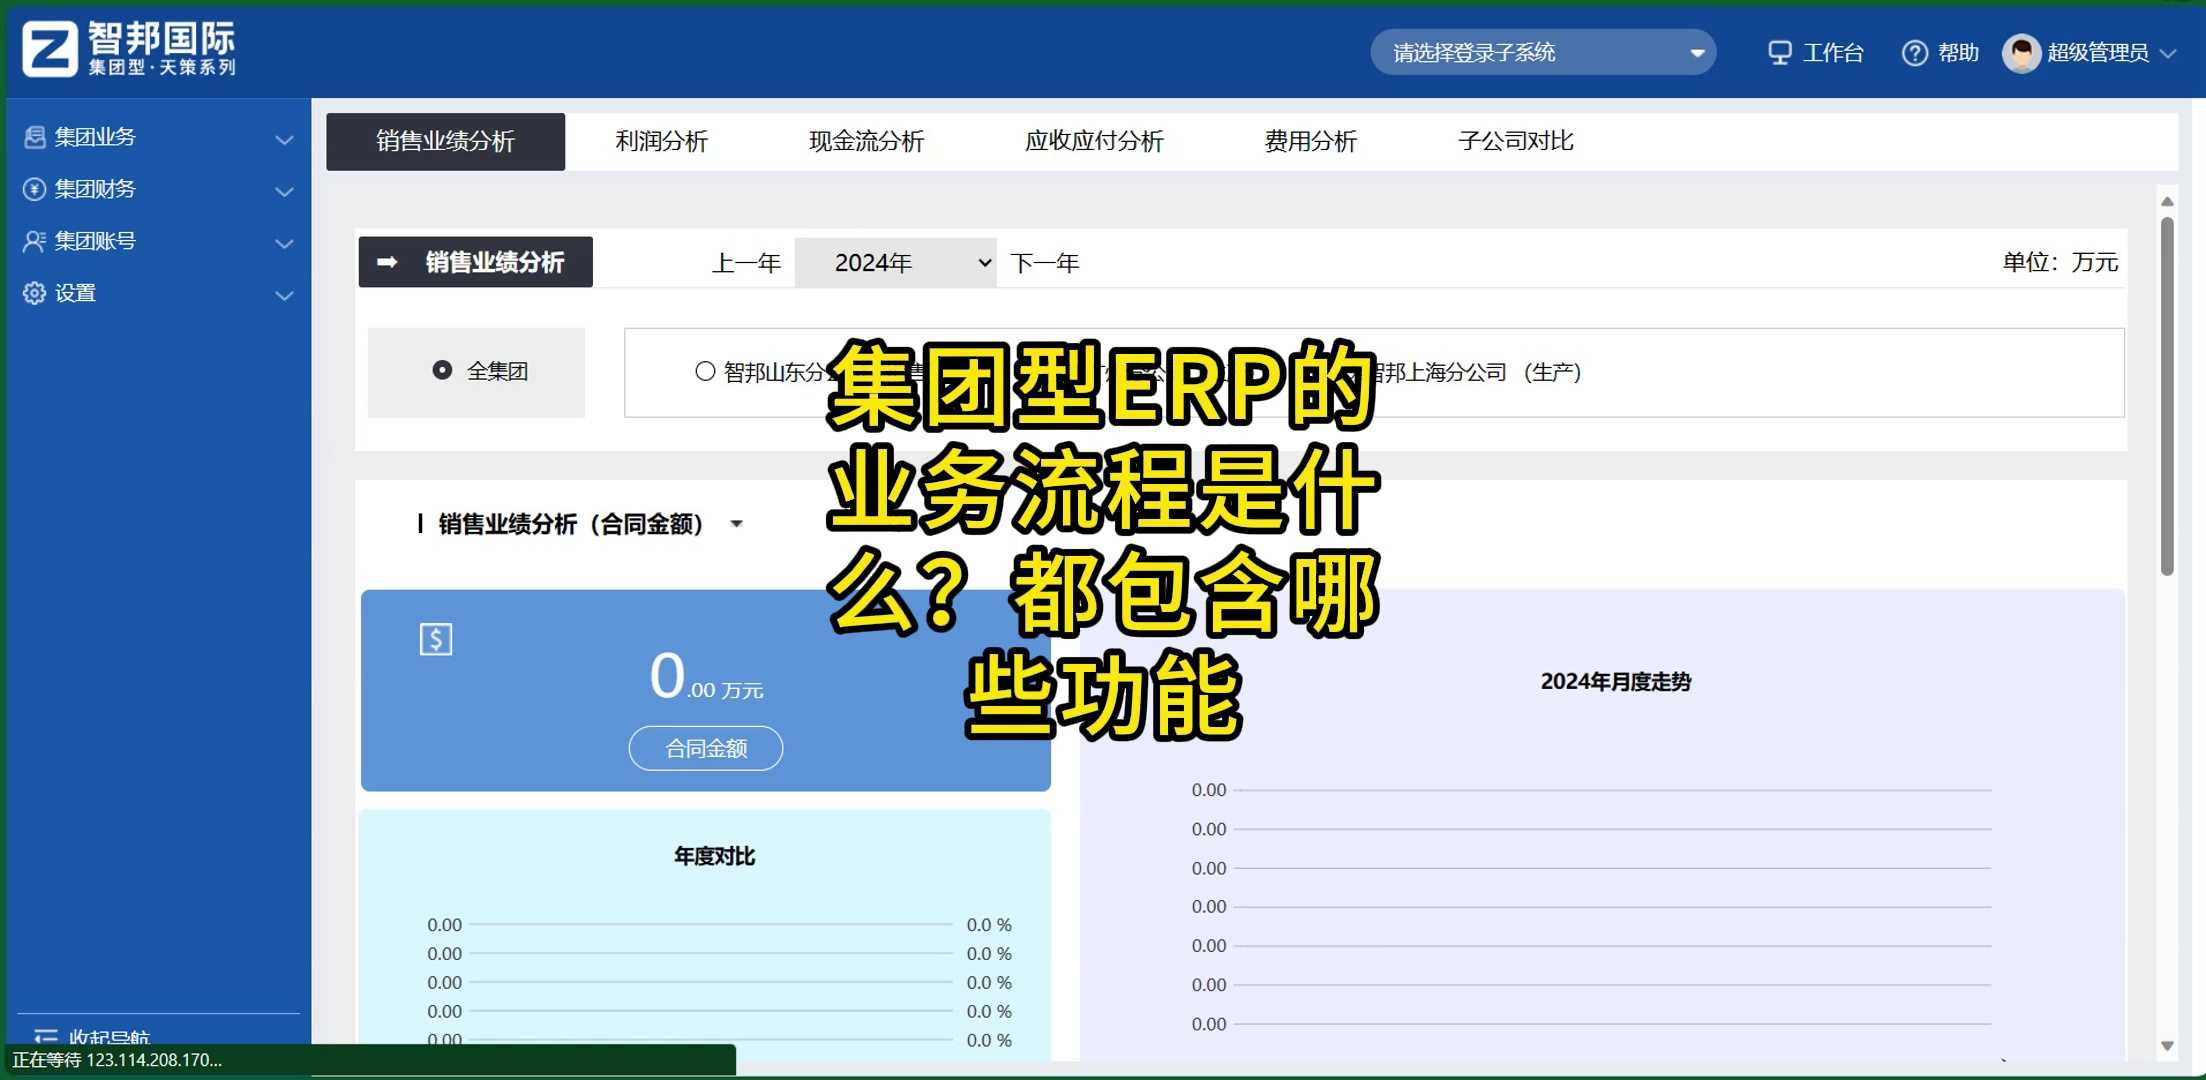Click the 年度对比 chart title

(x=714, y=856)
